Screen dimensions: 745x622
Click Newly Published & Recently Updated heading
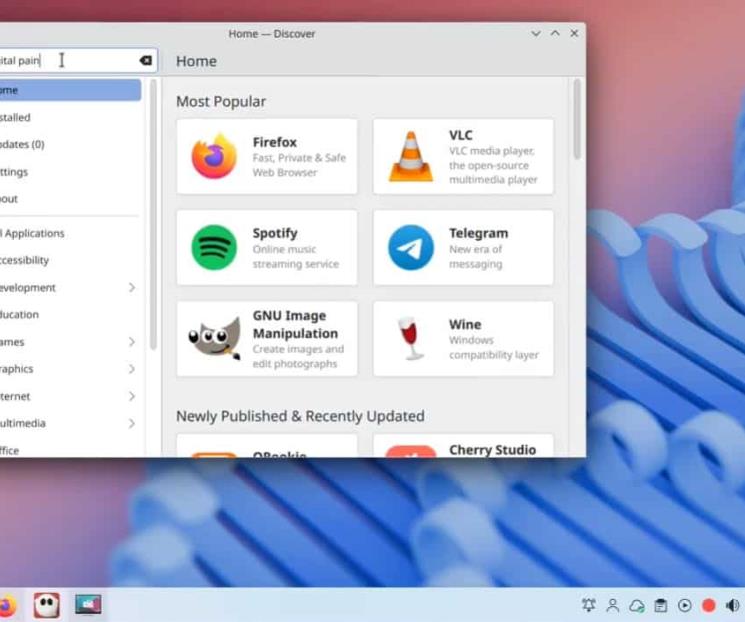(x=300, y=416)
